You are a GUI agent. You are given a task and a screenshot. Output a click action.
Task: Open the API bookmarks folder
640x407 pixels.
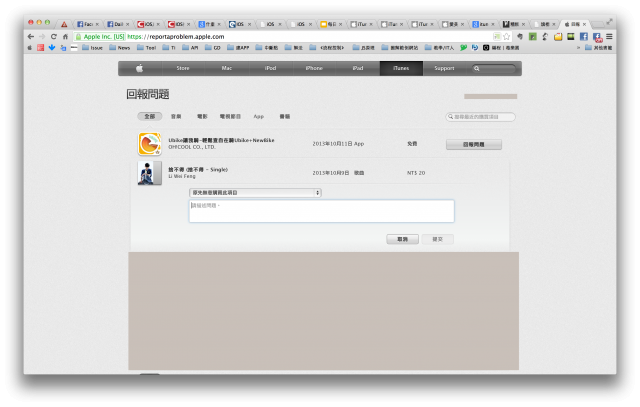pyautogui.click(x=190, y=48)
